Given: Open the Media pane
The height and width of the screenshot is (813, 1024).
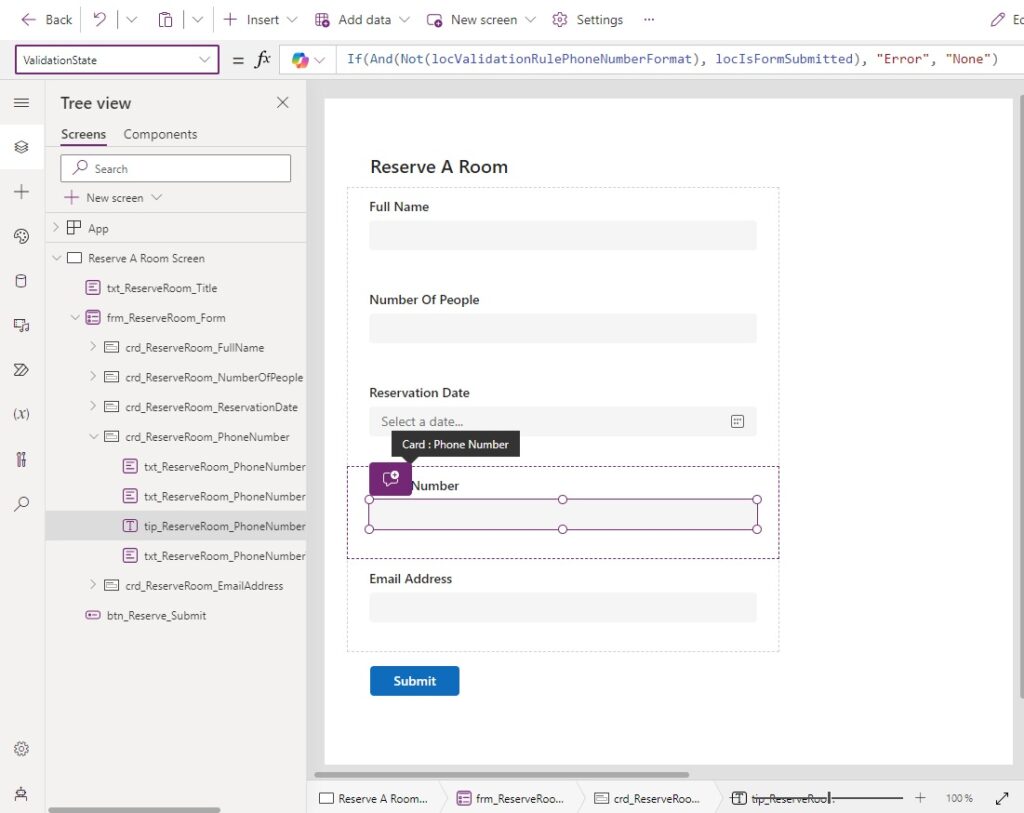Looking at the screenshot, I should click(21, 325).
